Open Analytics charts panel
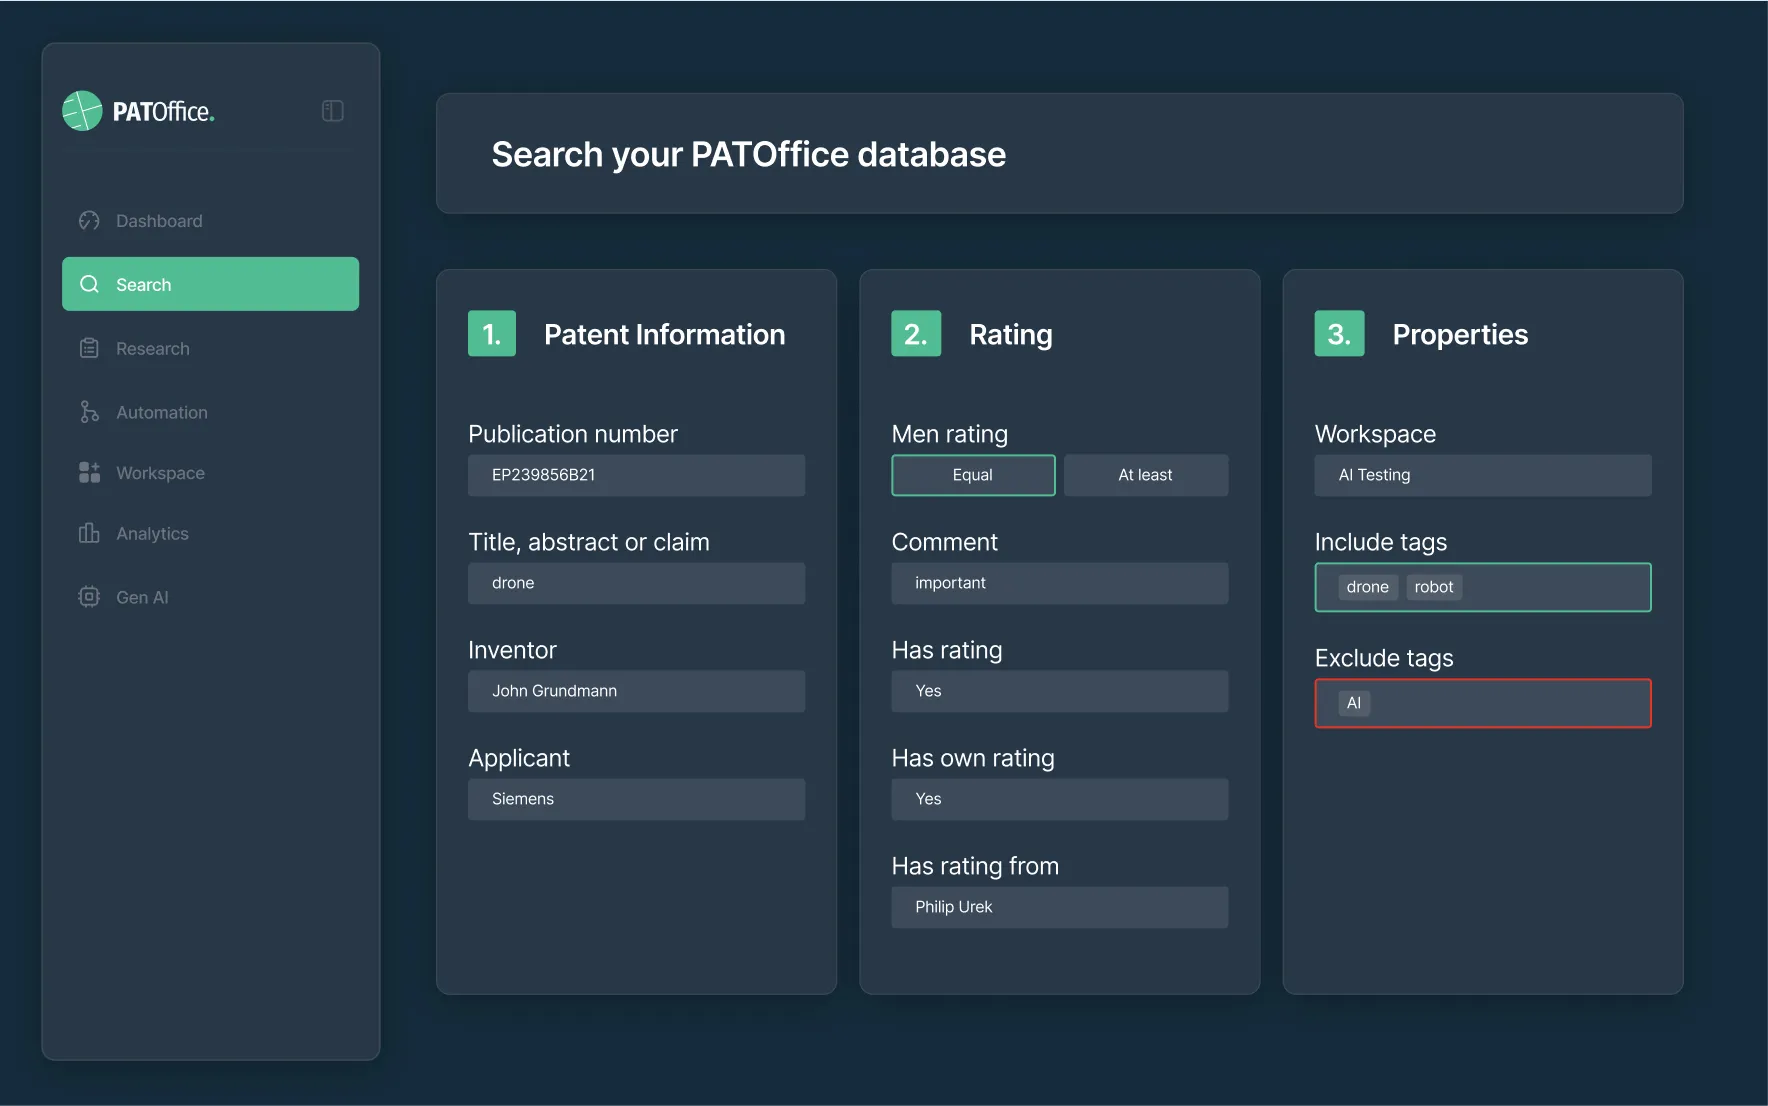The height and width of the screenshot is (1106, 1768). (x=150, y=533)
